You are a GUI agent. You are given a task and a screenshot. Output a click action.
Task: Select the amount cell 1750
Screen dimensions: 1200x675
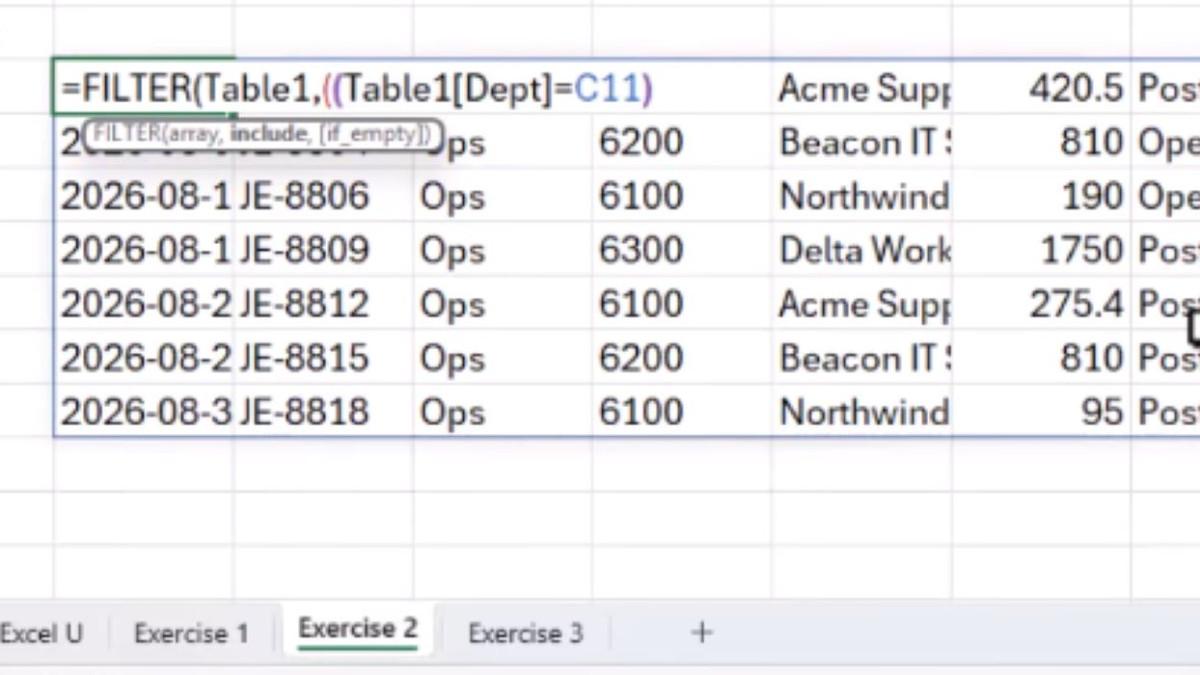[1042, 250]
